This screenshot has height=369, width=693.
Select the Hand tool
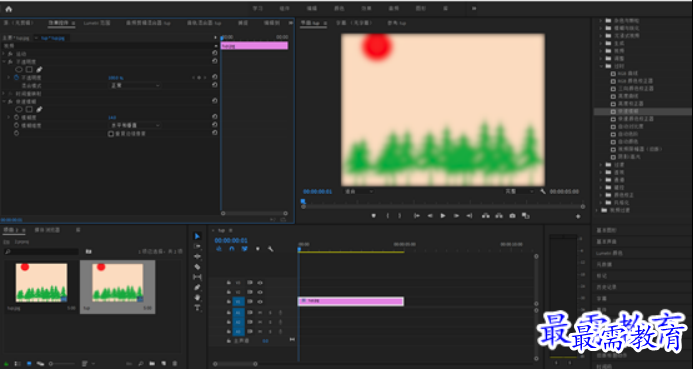197,297
